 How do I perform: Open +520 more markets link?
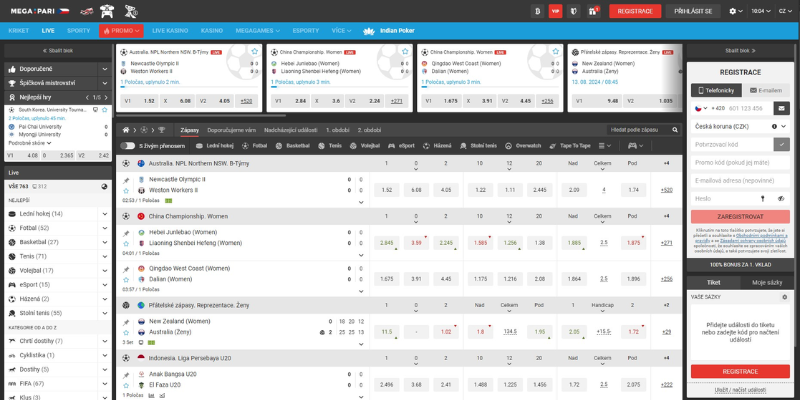(666, 190)
